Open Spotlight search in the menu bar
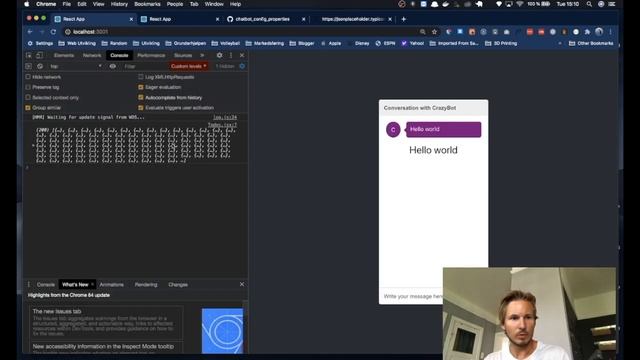The height and width of the screenshot is (360, 640). coord(589,4)
